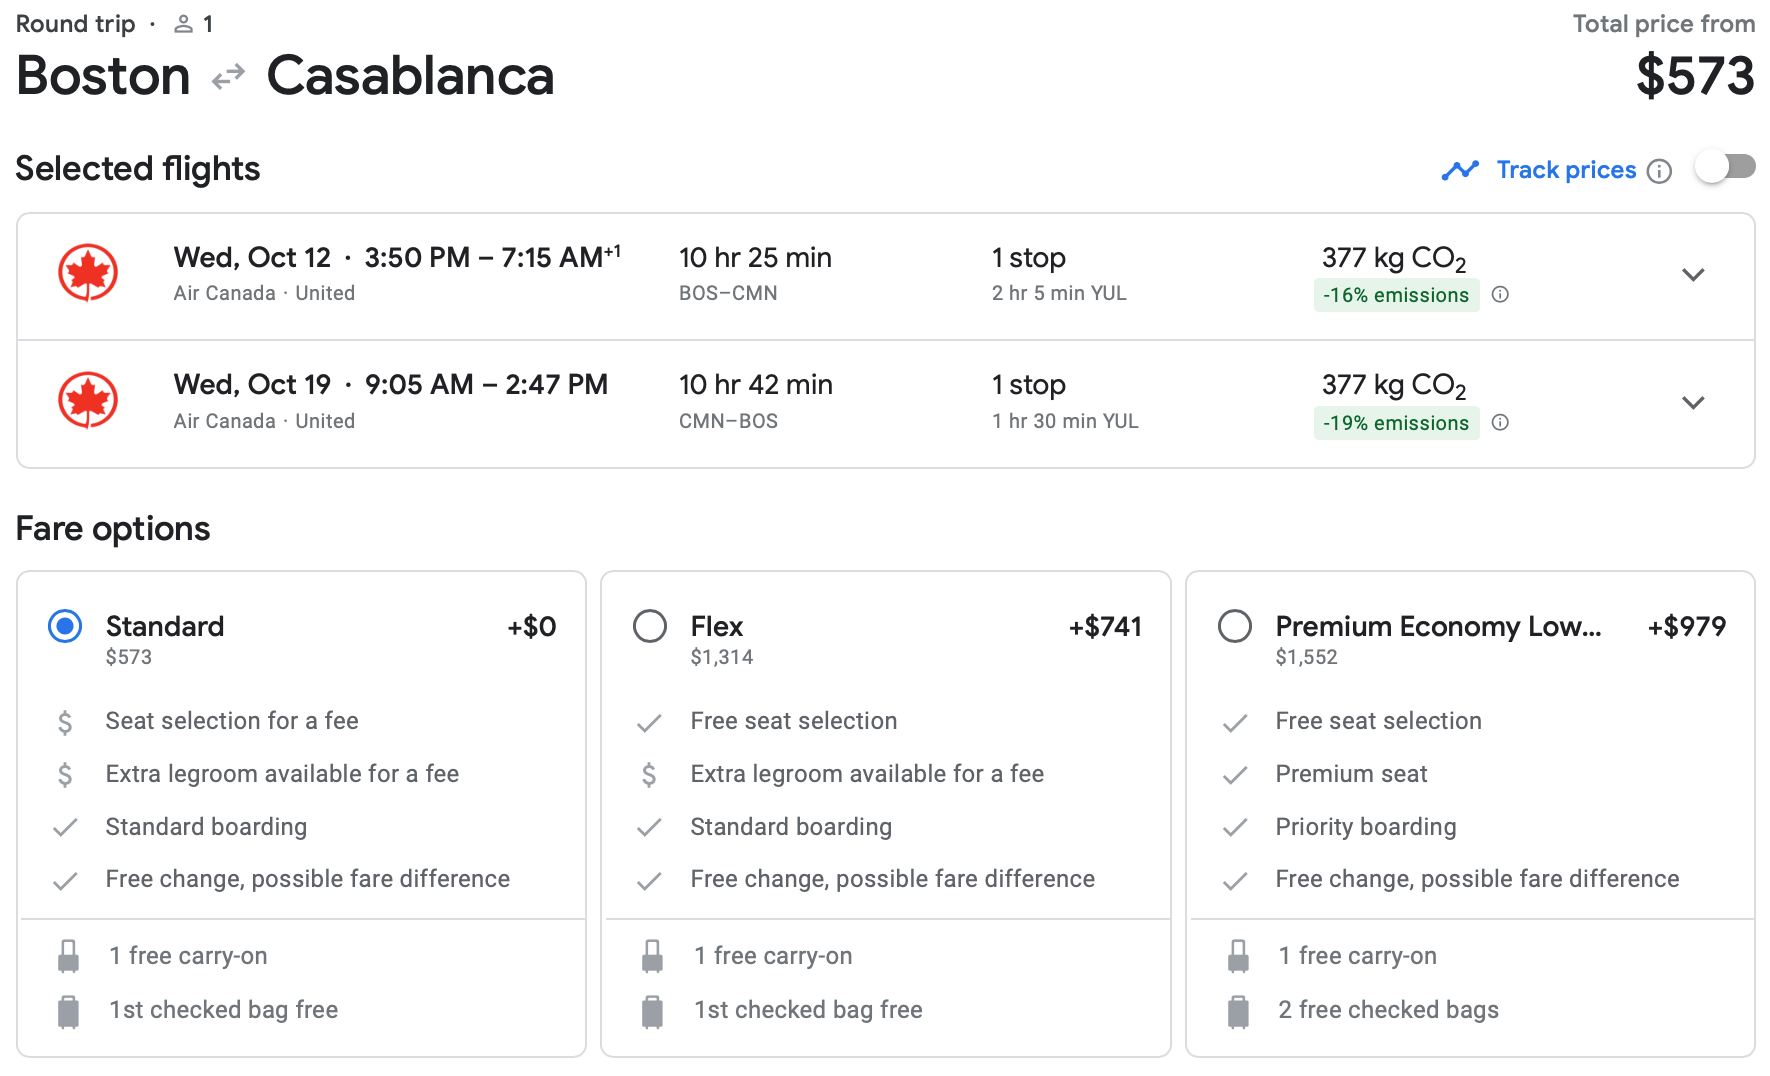
Task: Click the checked bags icon in Premium Economy
Action: pyautogui.click(x=1238, y=1011)
